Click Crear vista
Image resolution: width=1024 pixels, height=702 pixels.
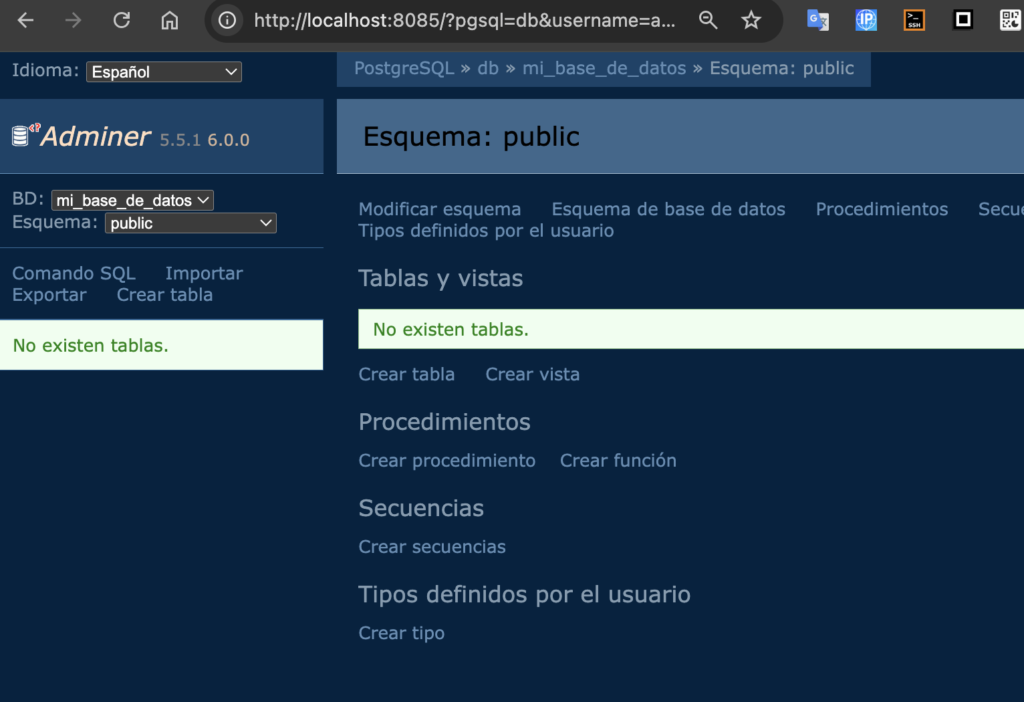532,374
